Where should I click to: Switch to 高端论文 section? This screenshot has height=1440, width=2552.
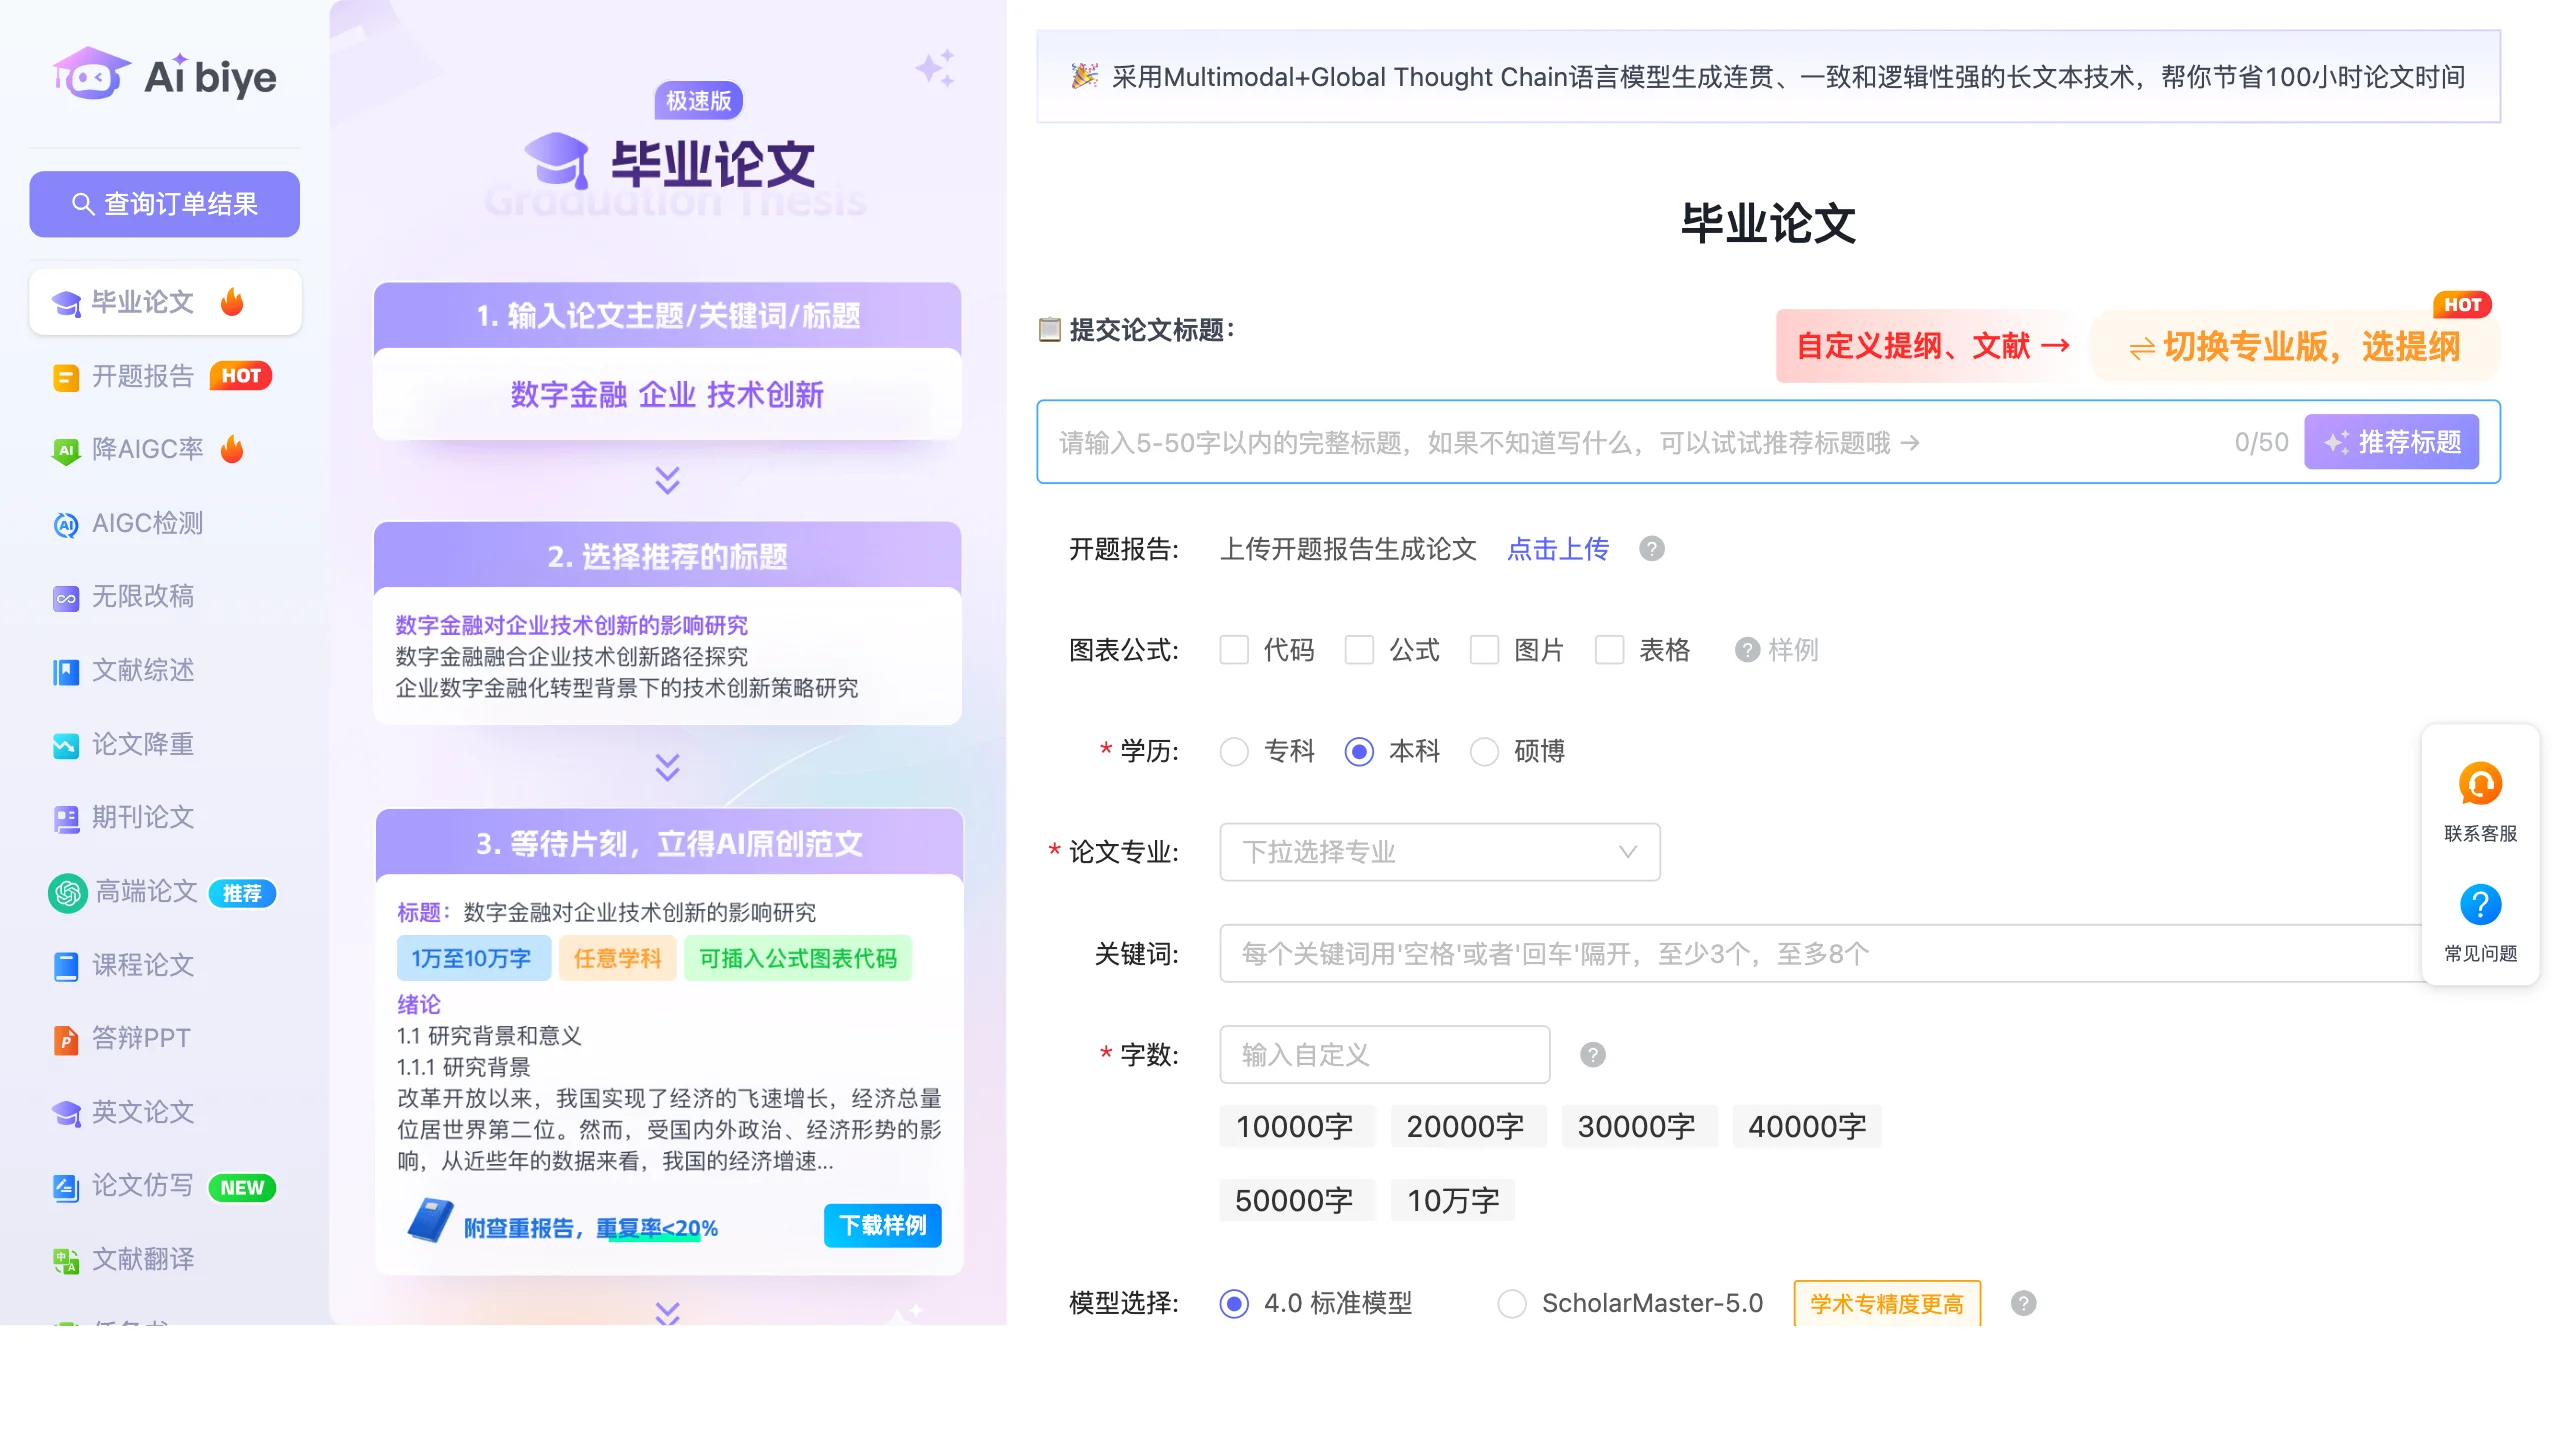(148, 891)
